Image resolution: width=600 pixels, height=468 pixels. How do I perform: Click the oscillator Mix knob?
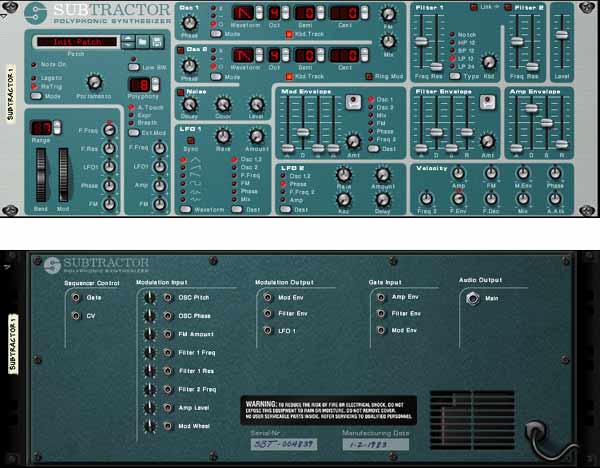(388, 41)
